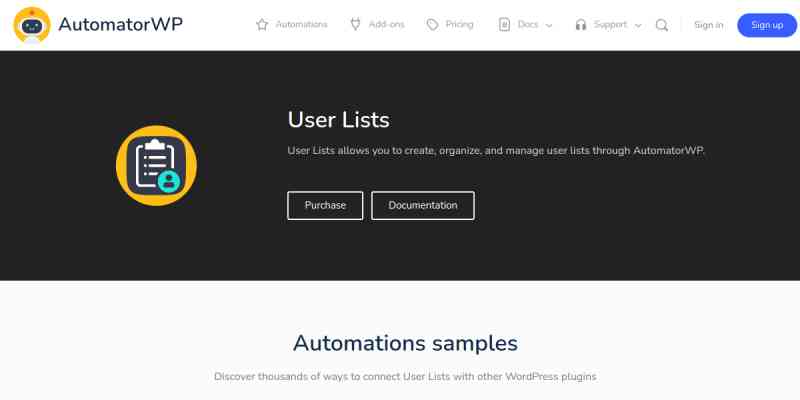Screen dimensions: 800x400
Task: Click the star icon beside Automations
Action: point(262,24)
